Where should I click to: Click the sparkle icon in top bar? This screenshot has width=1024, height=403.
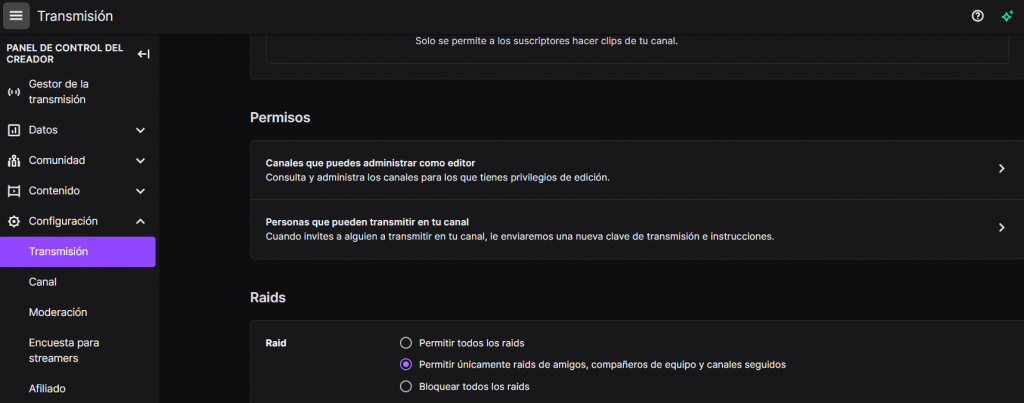tap(1007, 16)
